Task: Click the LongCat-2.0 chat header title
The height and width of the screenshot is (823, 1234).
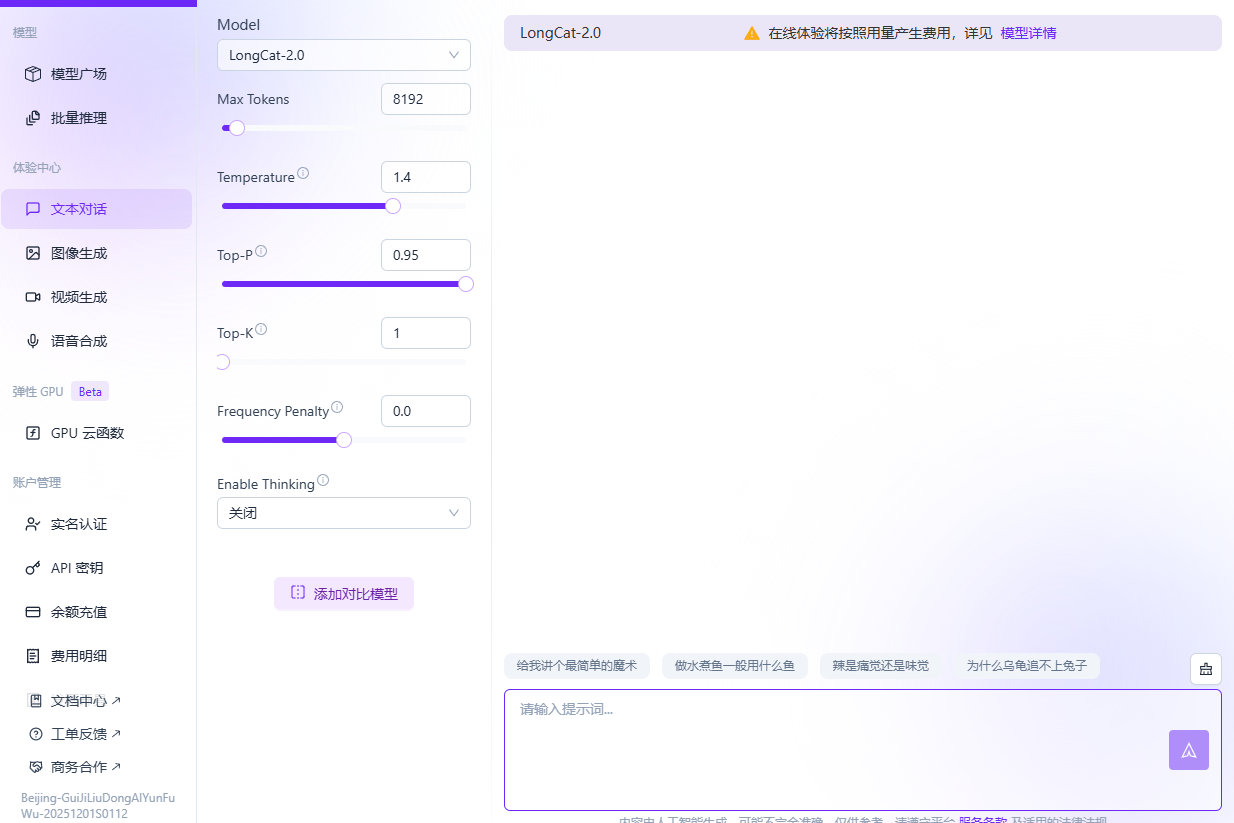Action: tap(560, 33)
